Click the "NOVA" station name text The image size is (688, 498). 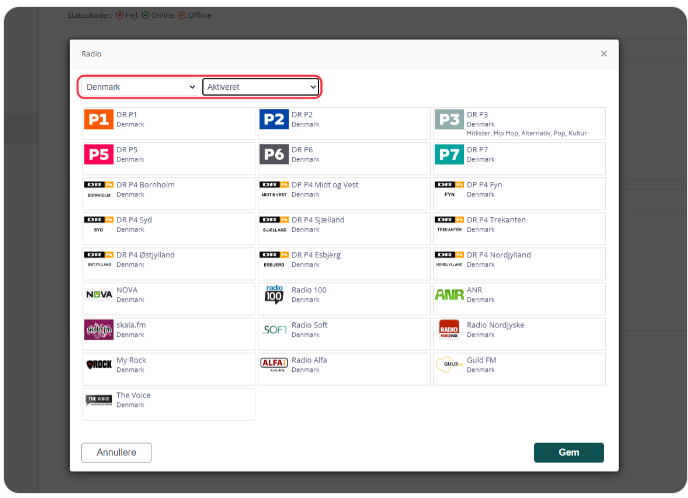point(127,290)
